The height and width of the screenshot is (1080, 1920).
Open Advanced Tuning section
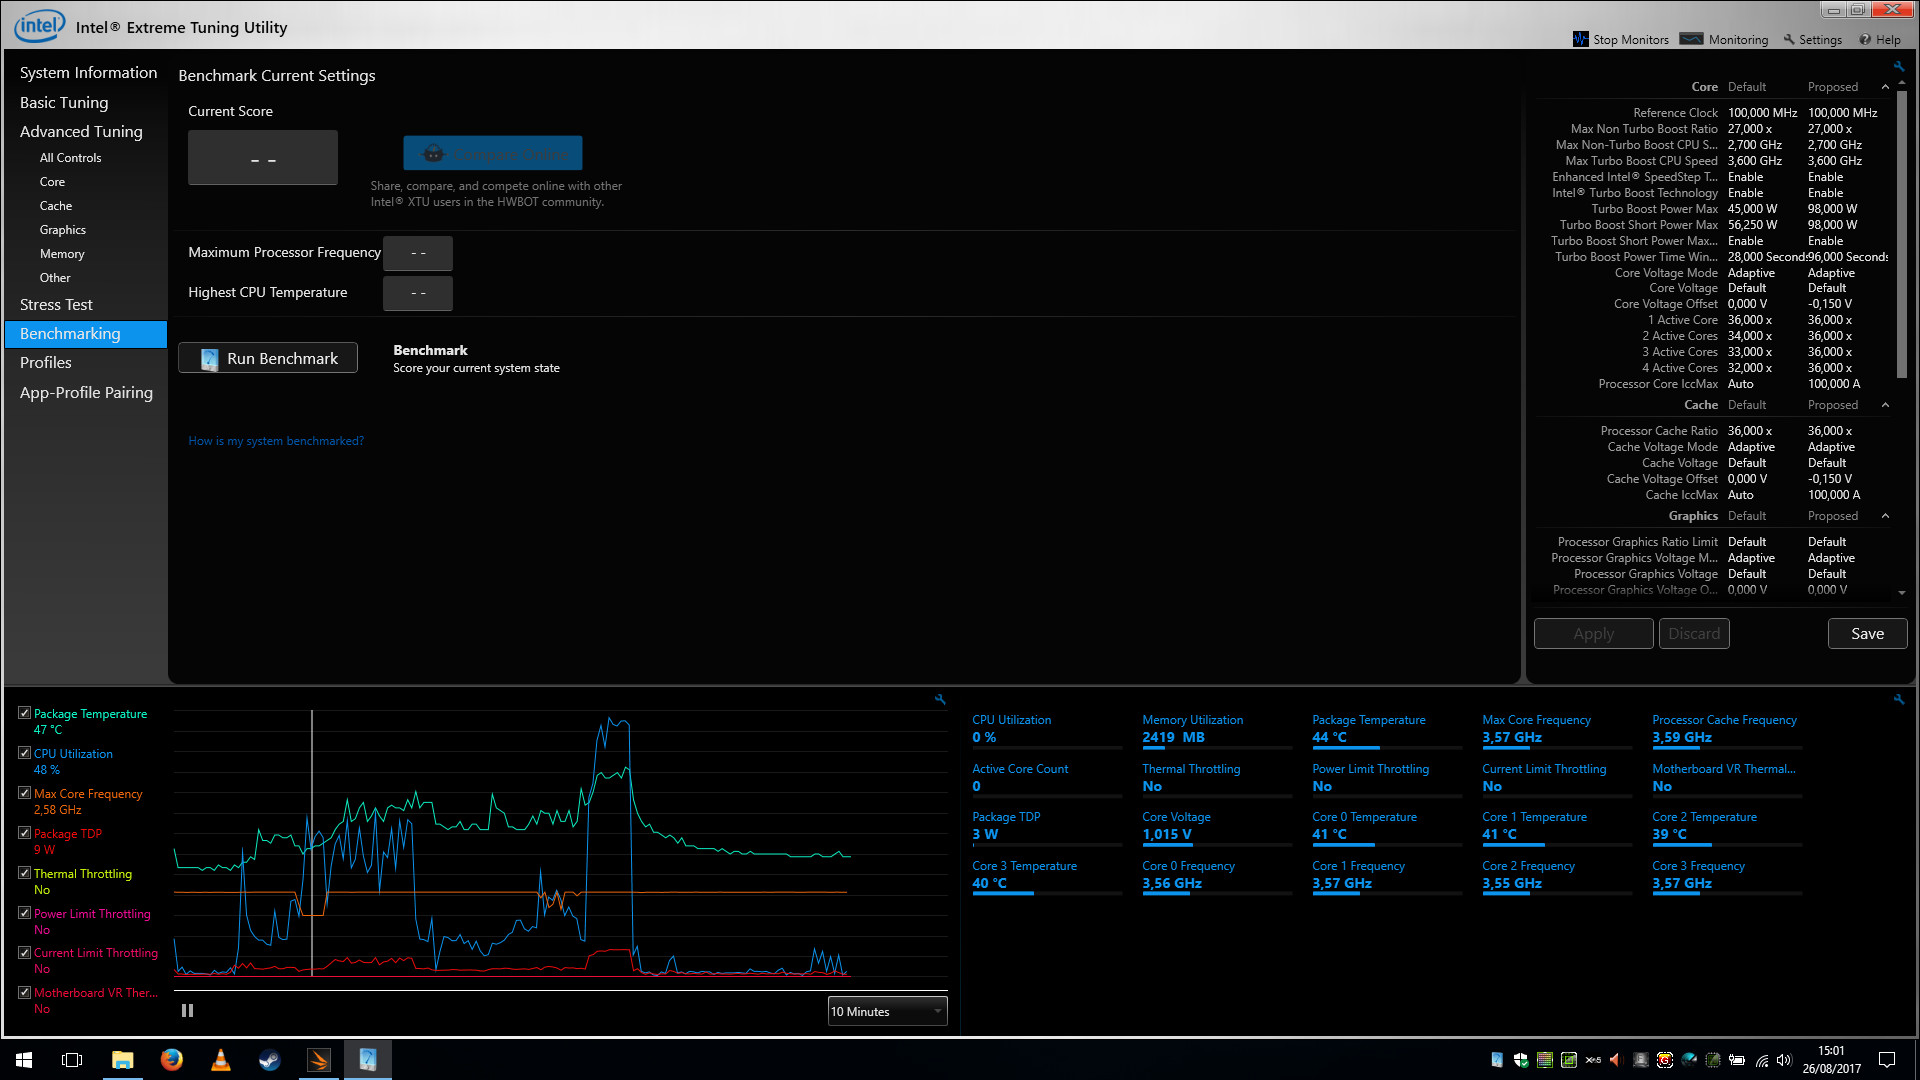pos(81,132)
